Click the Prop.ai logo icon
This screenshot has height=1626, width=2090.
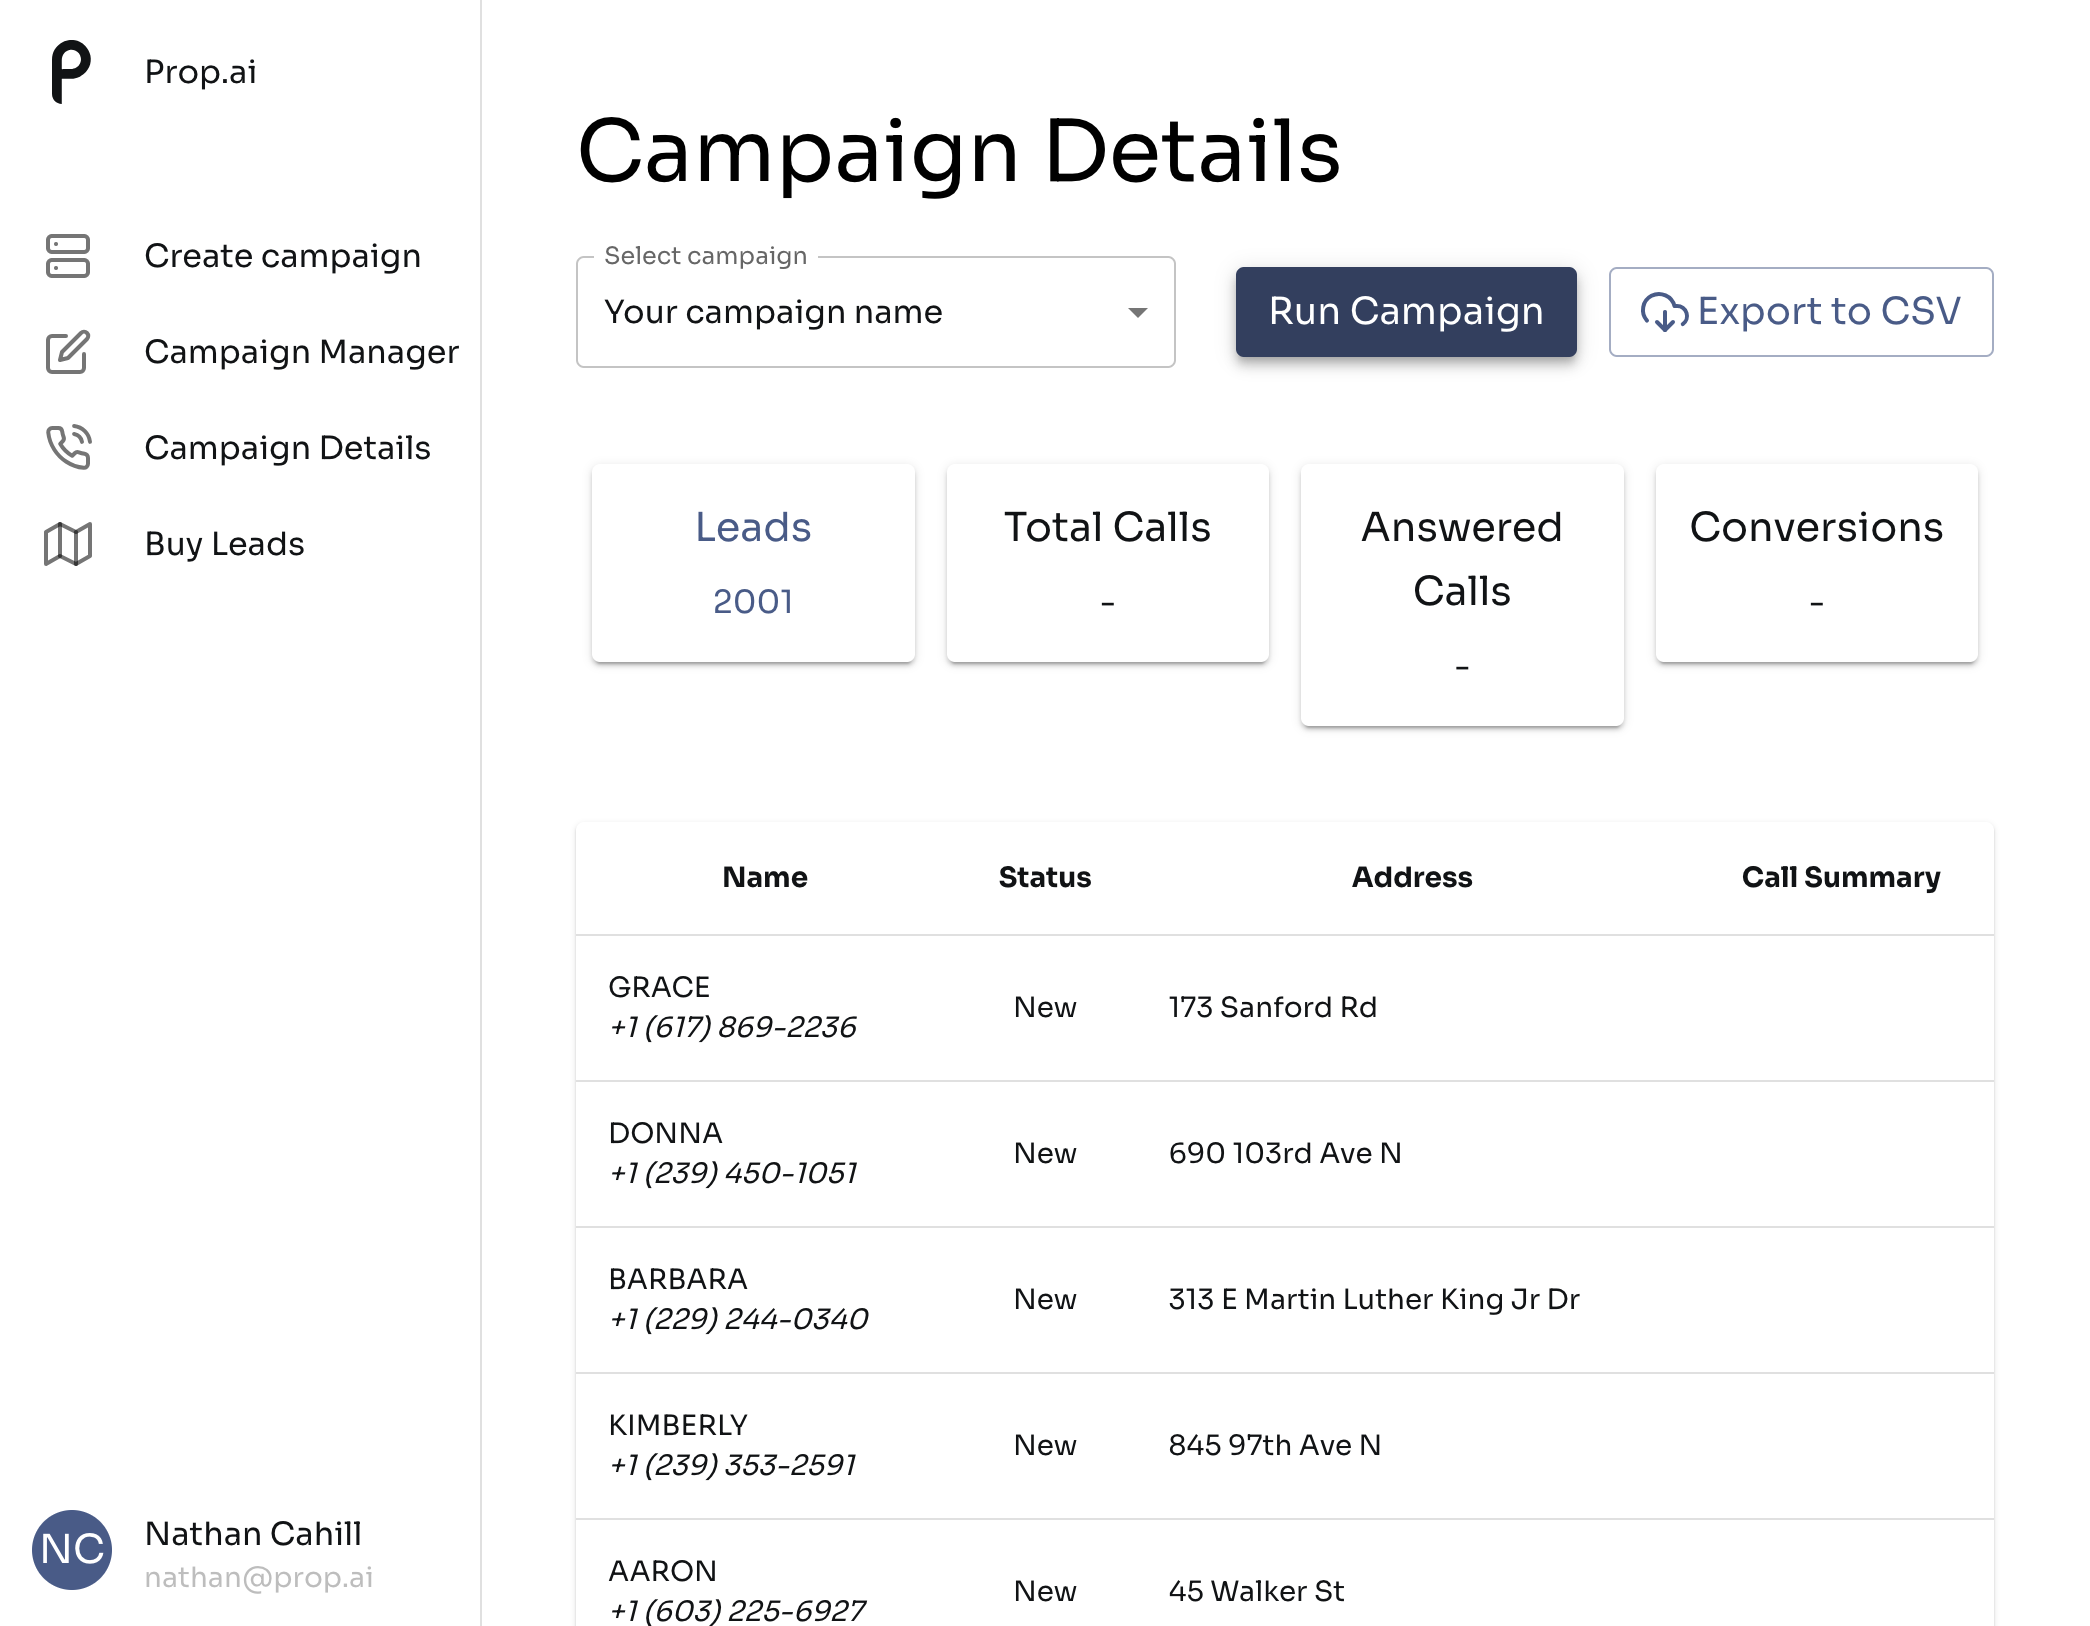click(71, 72)
